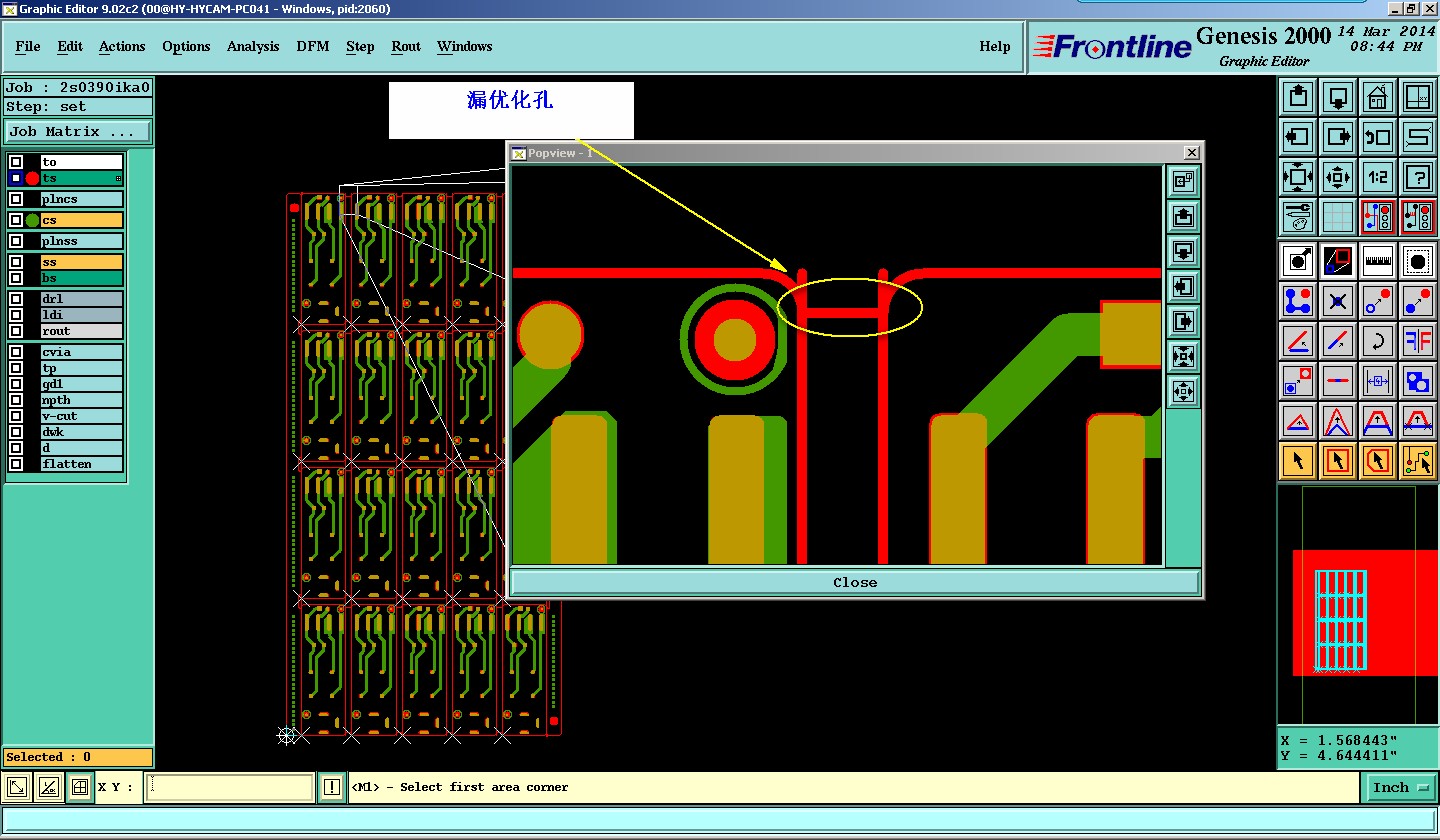1440x840 pixels.
Task: Click the navigator overview thumbnail panel
Action: tap(1357, 607)
